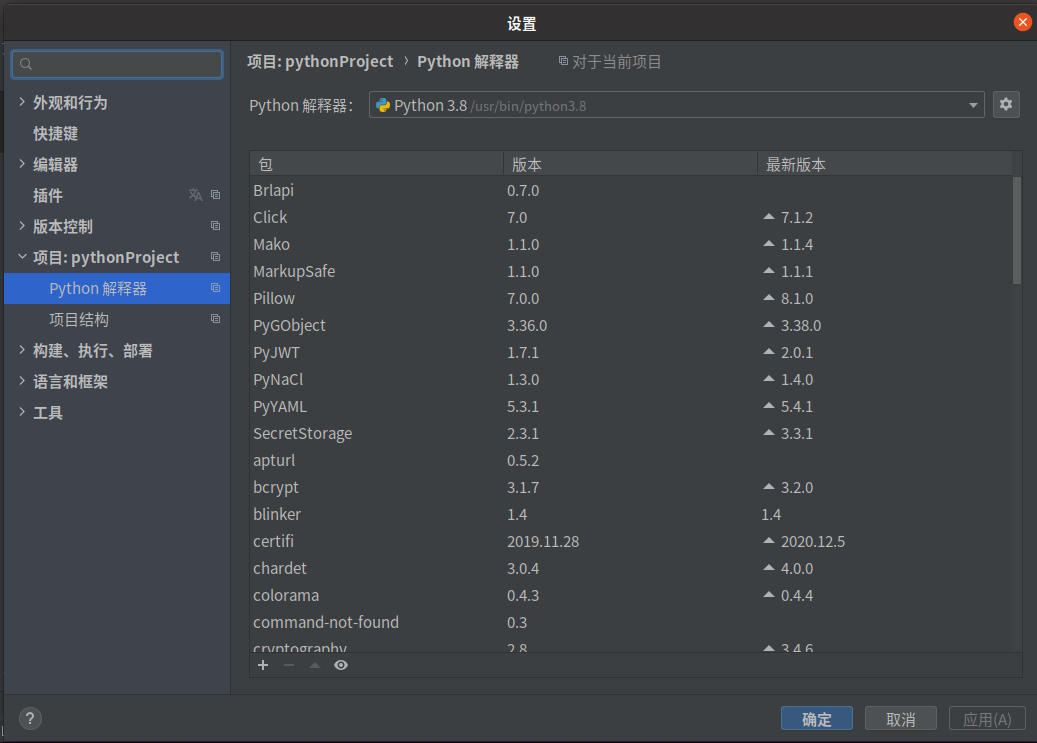Screen dimensions: 1037x743
Task: Expand the 工具 section
Action: 22,412
